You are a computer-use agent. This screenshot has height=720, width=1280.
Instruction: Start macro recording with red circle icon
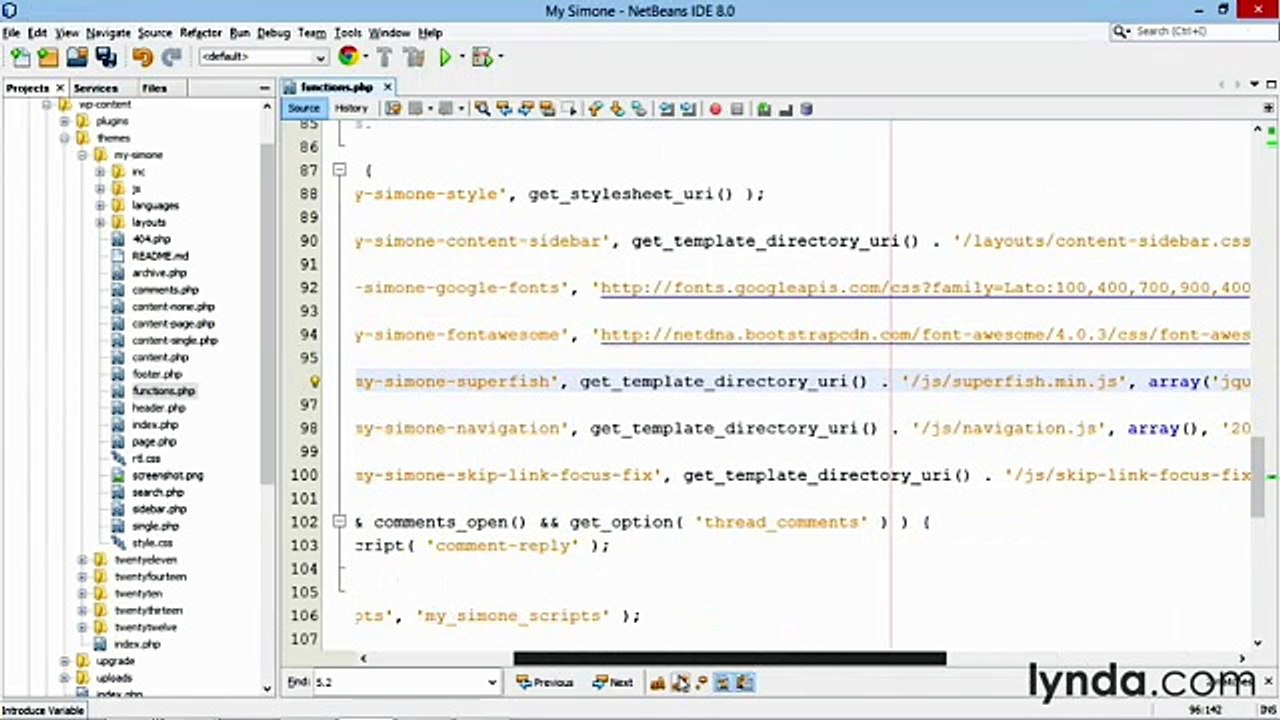tap(715, 109)
